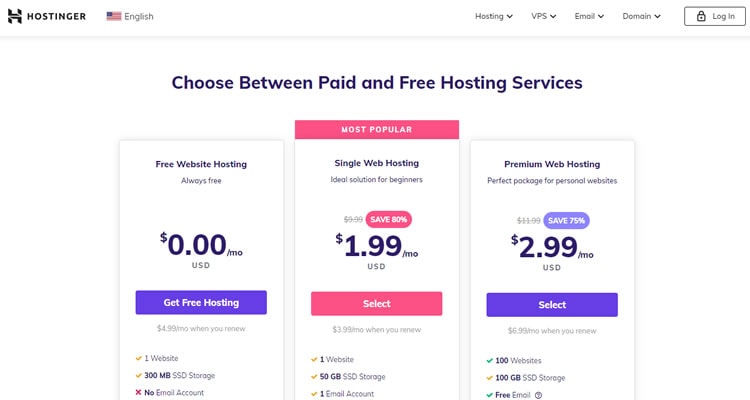Viewport: 750px width, 400px height.
Task: Click the SAVE 75% purple badge
Action: pyautogui.click(x=566, y=221)
